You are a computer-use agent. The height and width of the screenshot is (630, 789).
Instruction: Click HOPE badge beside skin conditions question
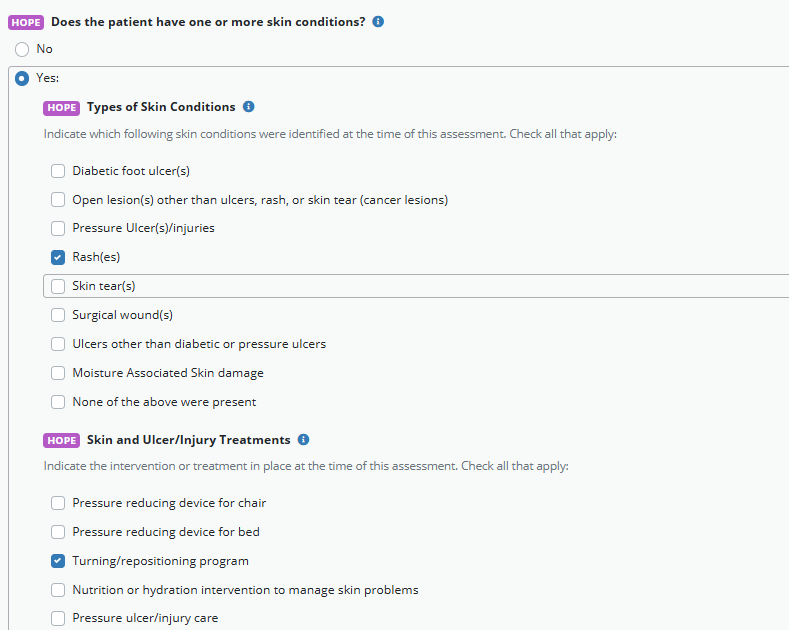click(x=26, y=22)
